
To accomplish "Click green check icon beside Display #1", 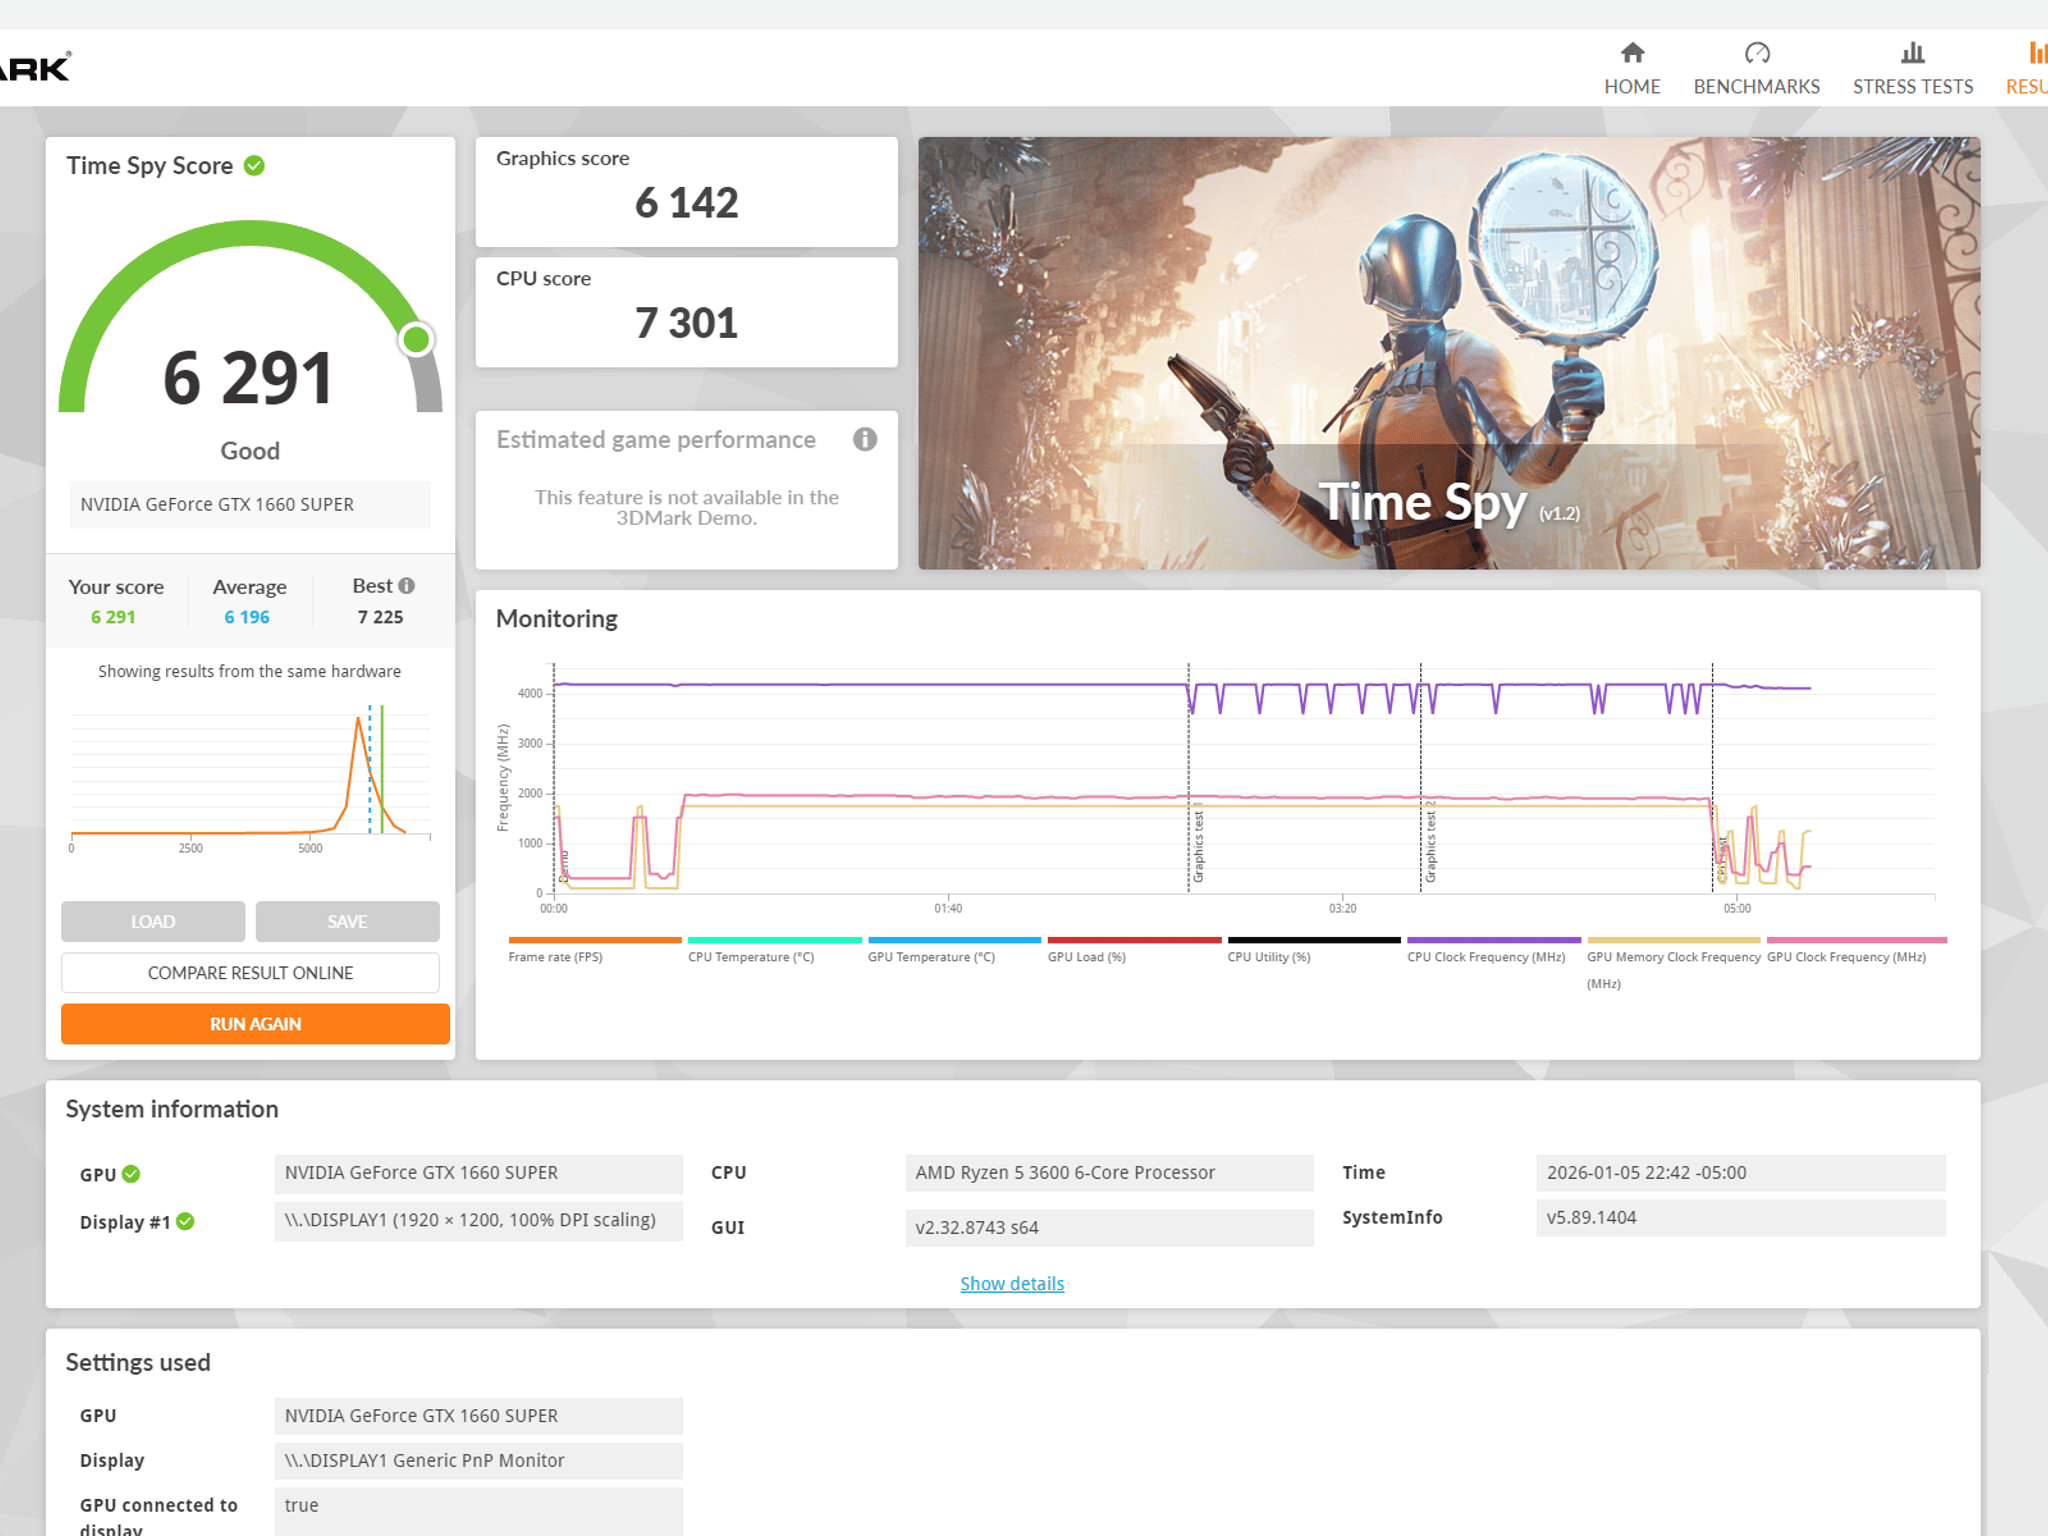I will 185,1221.
